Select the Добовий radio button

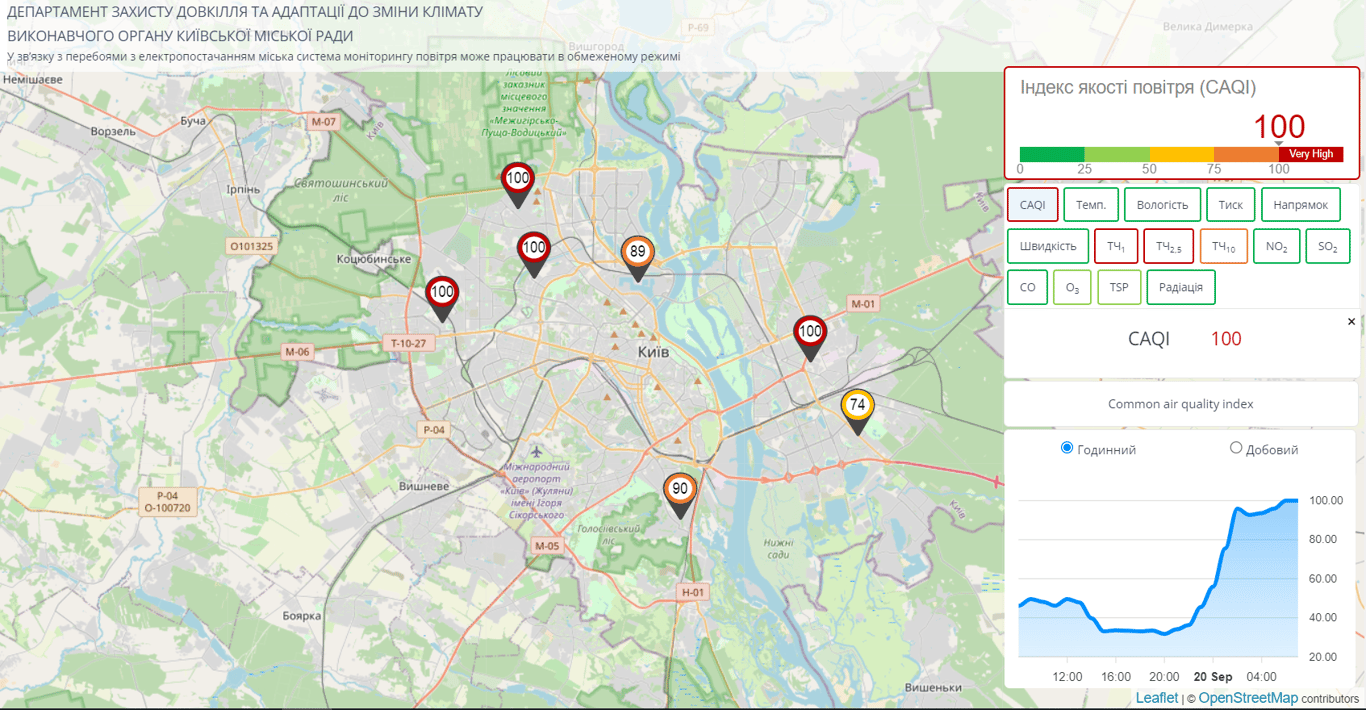pos(1236,448)
